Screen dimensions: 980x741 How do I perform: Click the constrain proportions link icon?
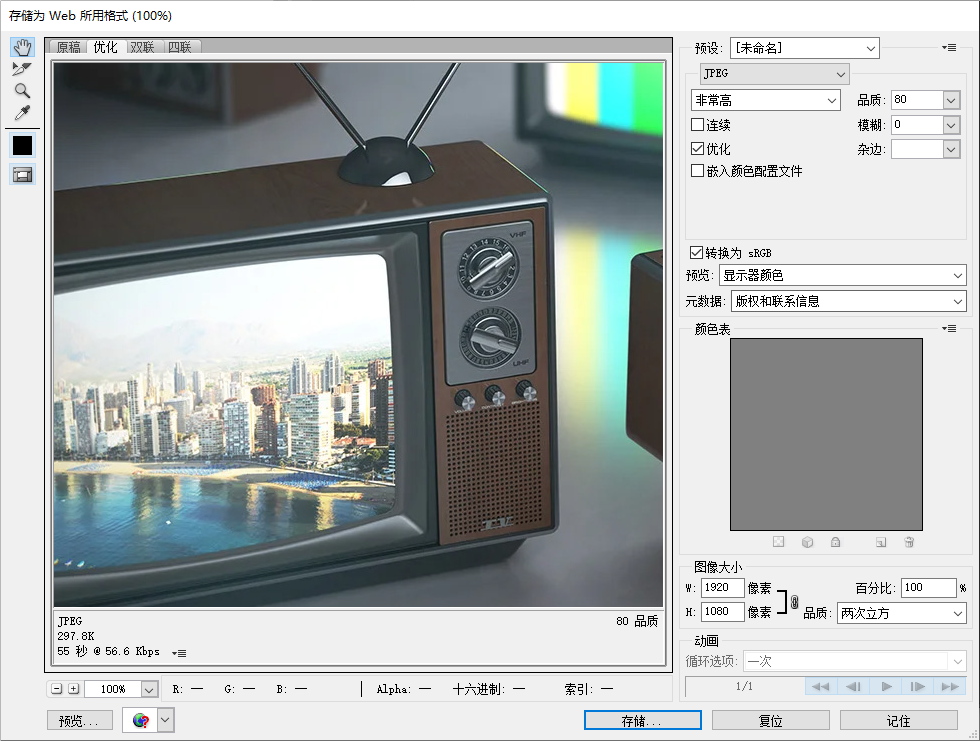click(794, 602)
